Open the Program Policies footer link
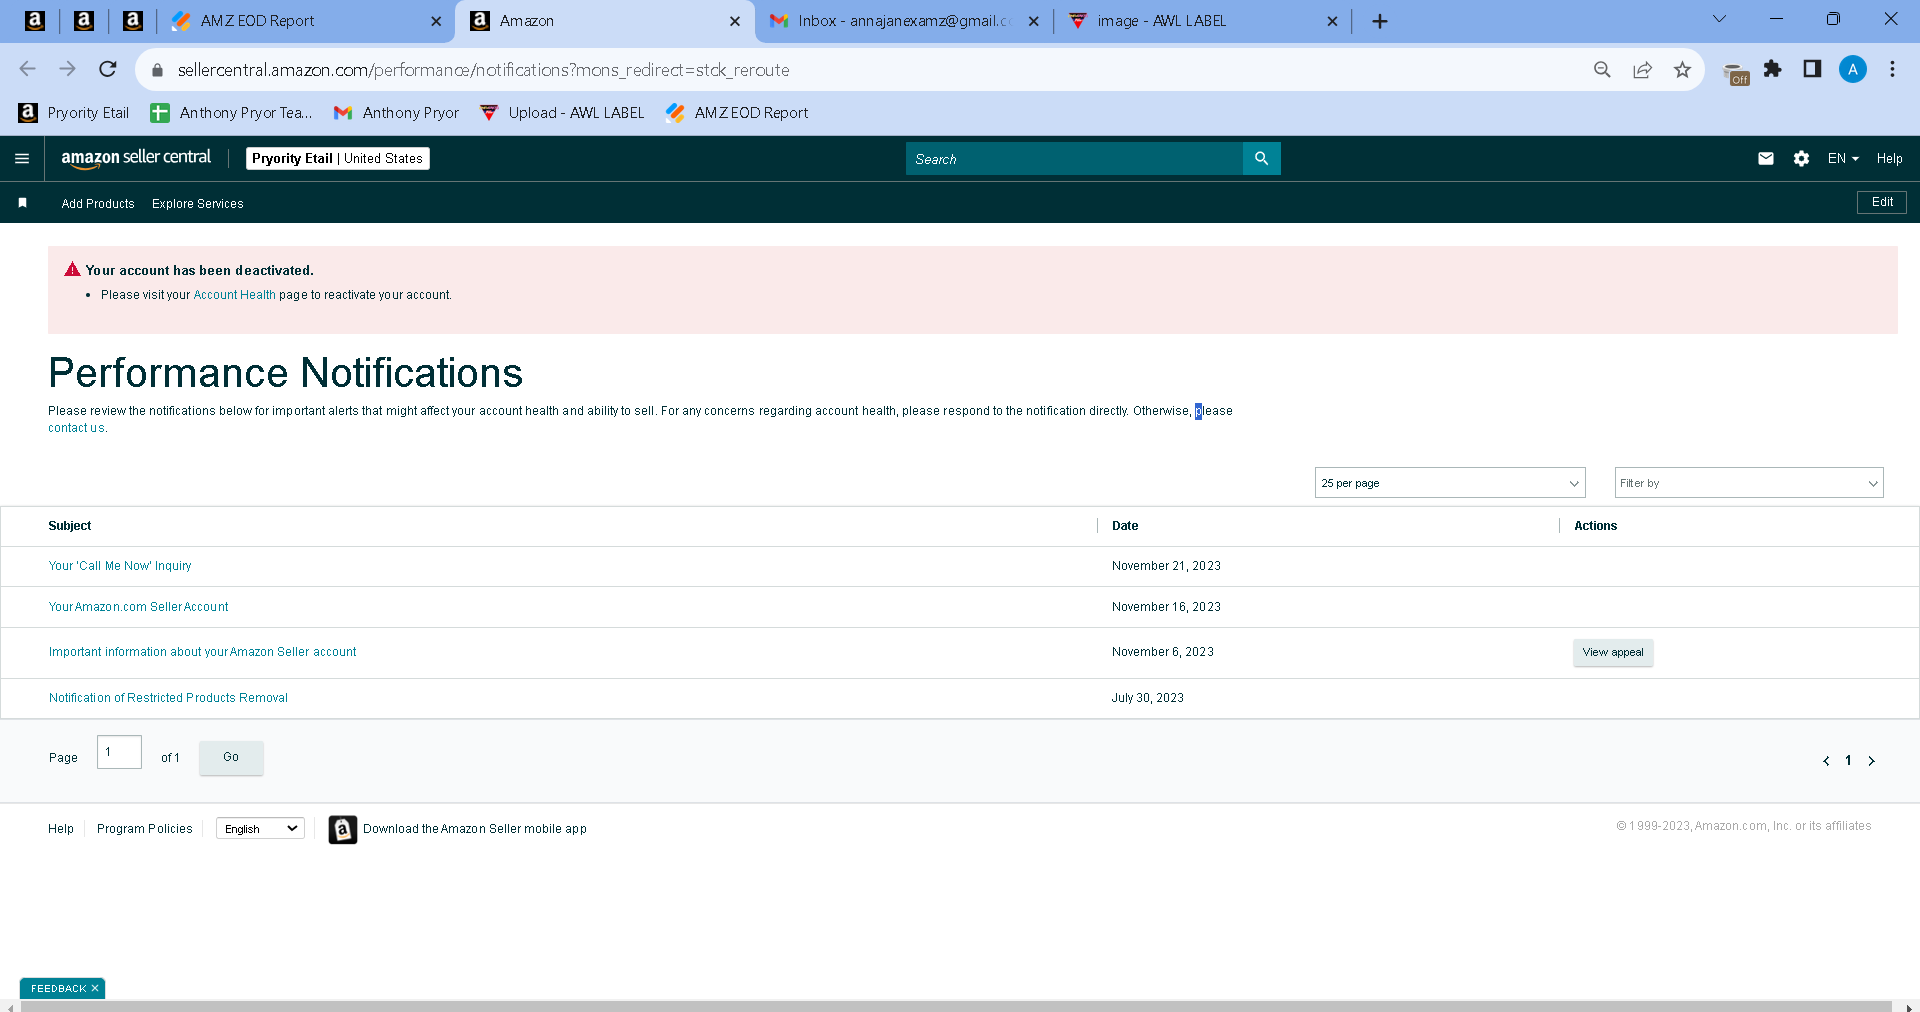This screenshot has height=1012, width=1920. click(x=145, y=829)
